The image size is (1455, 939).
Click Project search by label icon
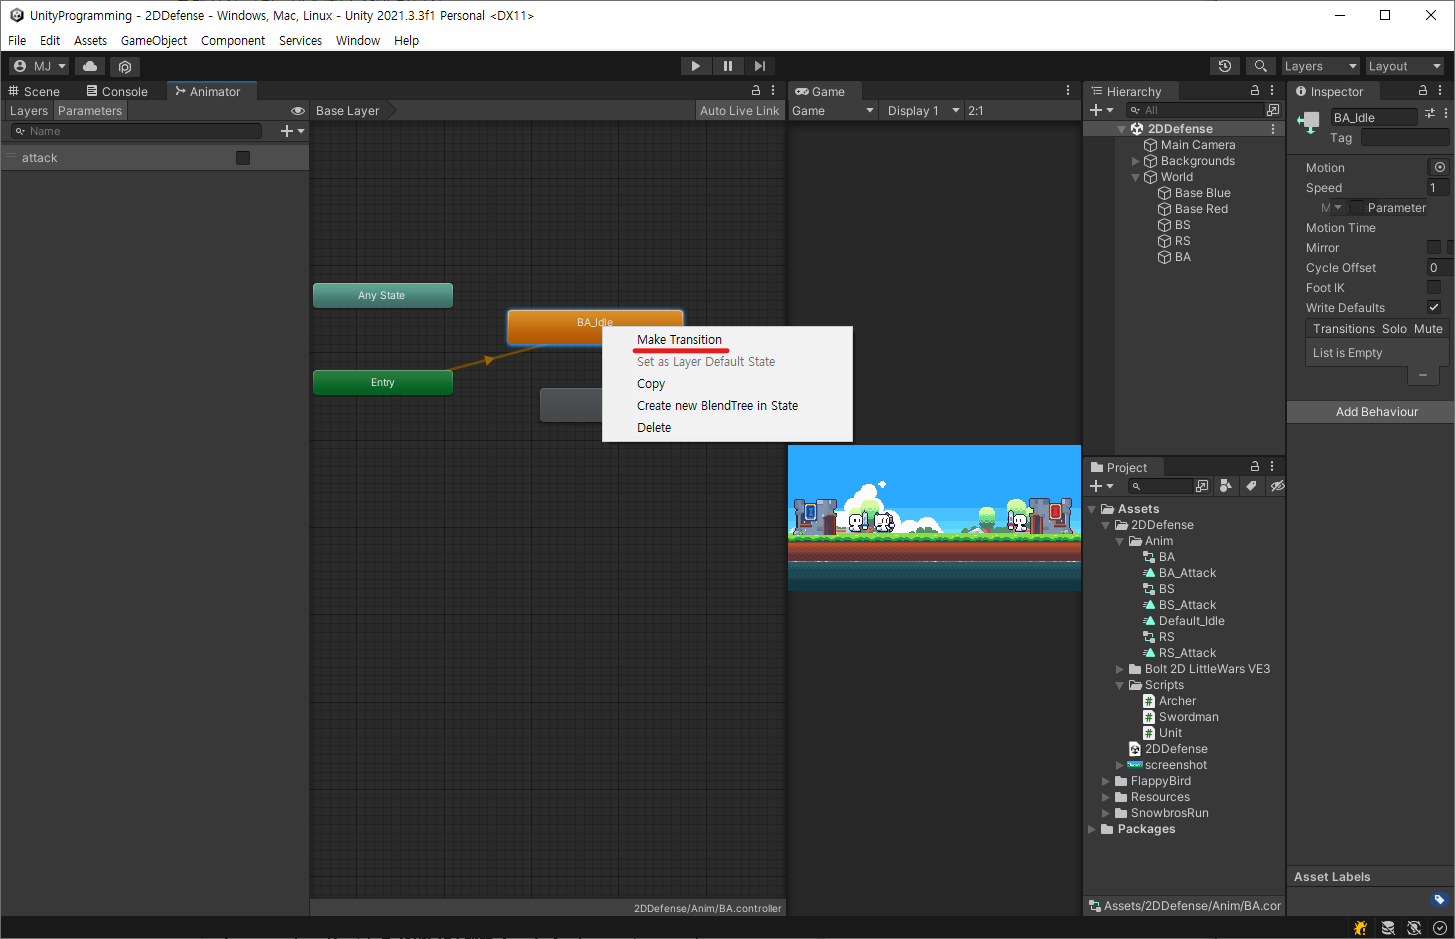[x=1251, y=486]
